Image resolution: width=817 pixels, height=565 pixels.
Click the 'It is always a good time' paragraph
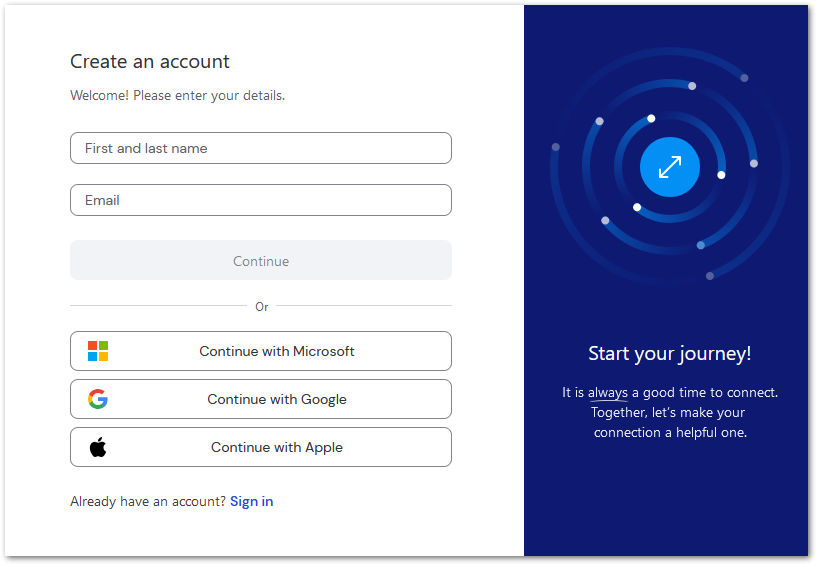coord(670,412)
